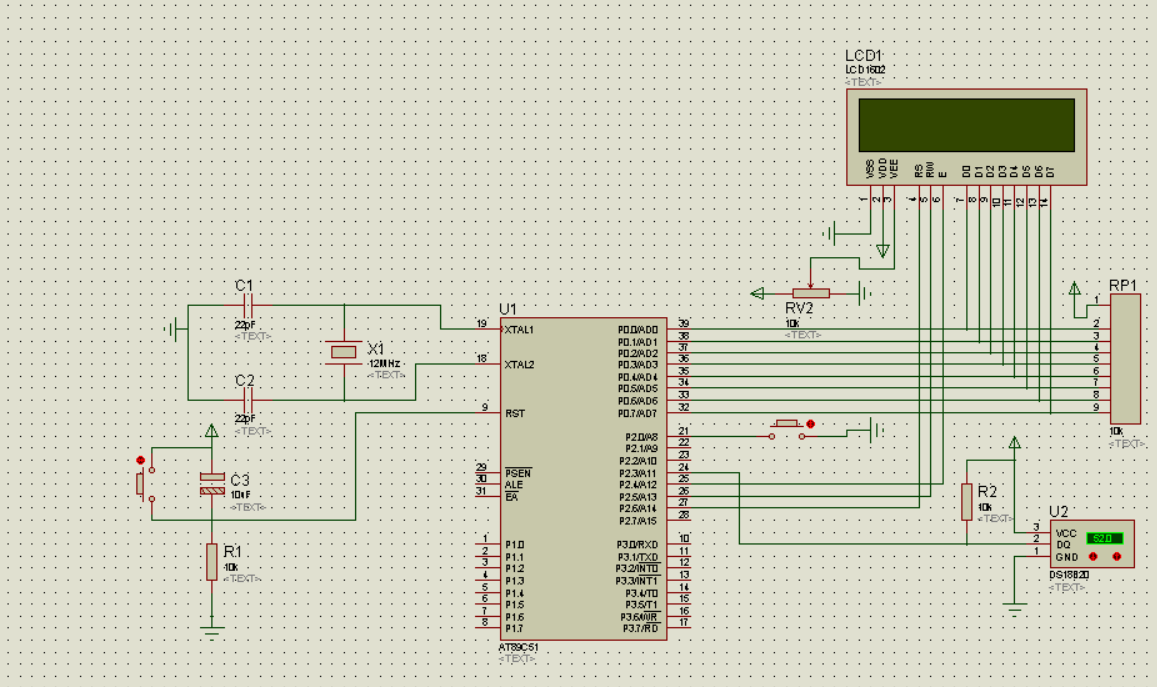Select the reset push button symbol

[146, 483]
